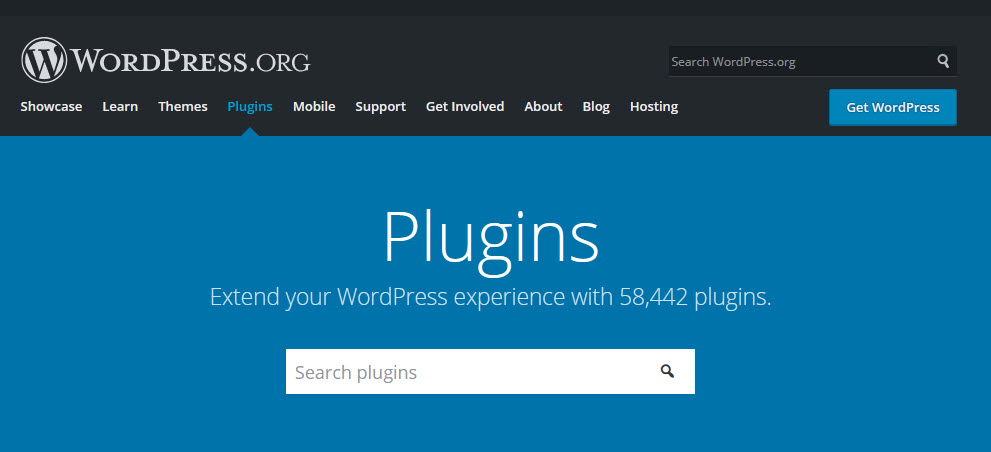Open the Showcase menu item

coord(51,106)
